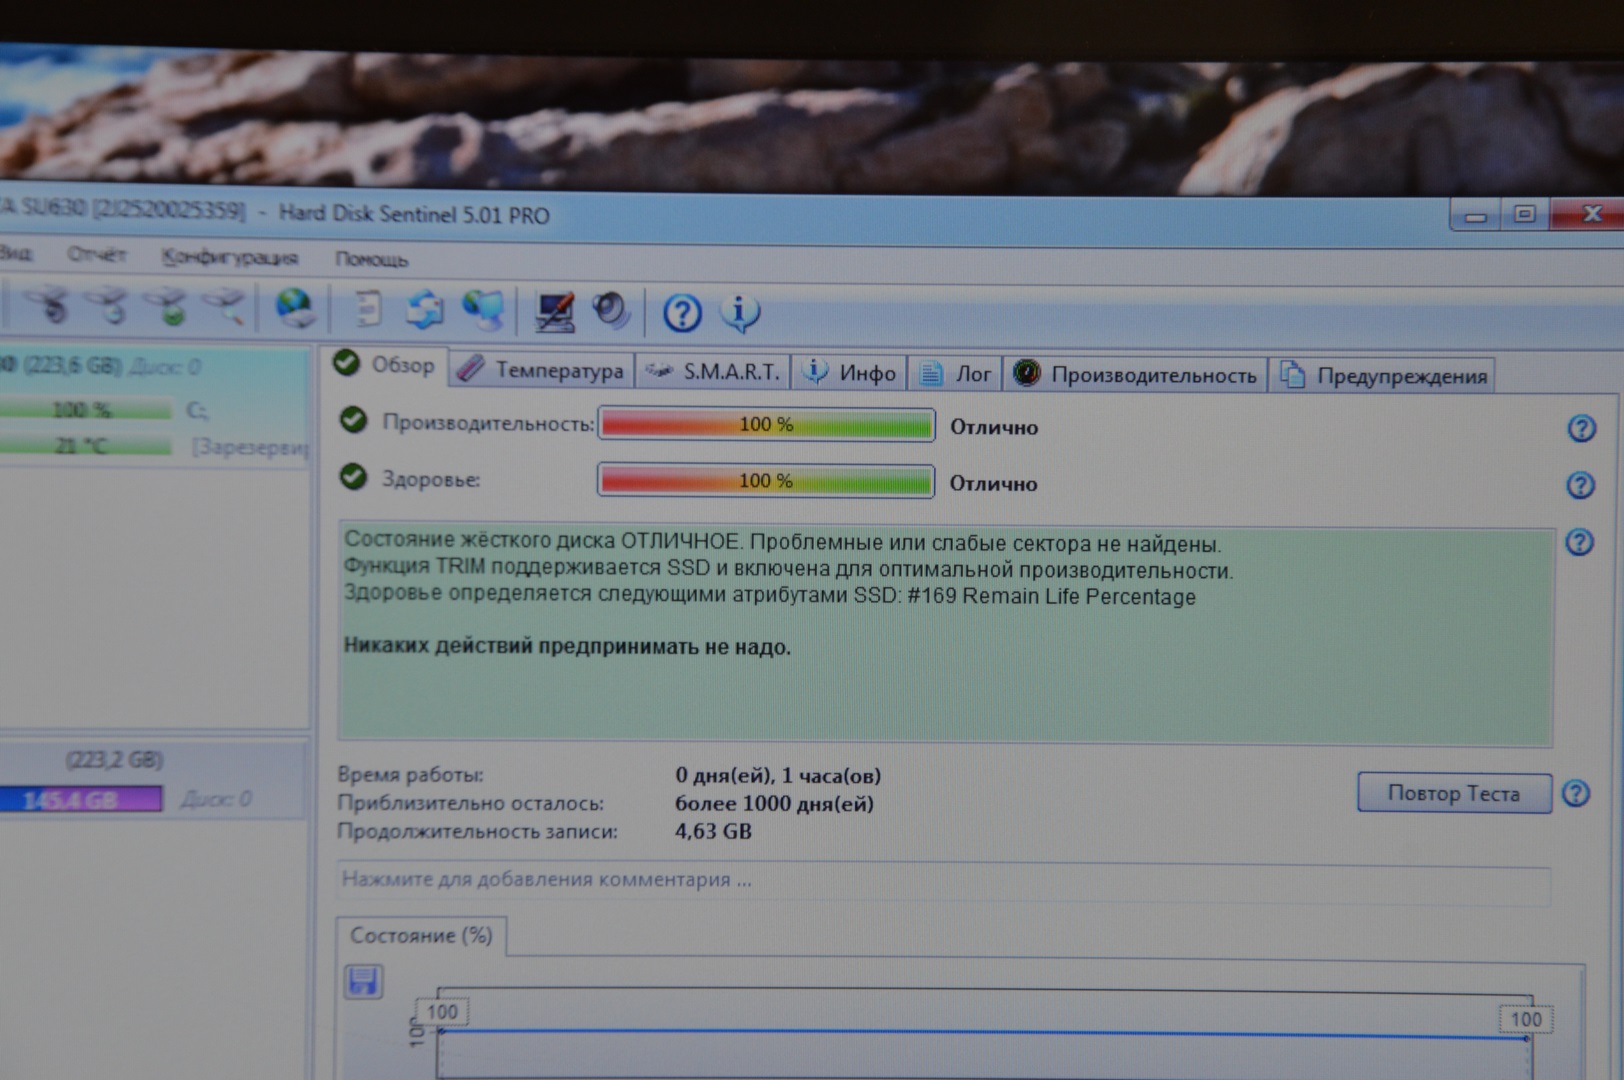This screenshot has height=1080, width=1624.
Task: Click the globe and monitor network icon
Action: coord(484,311)
